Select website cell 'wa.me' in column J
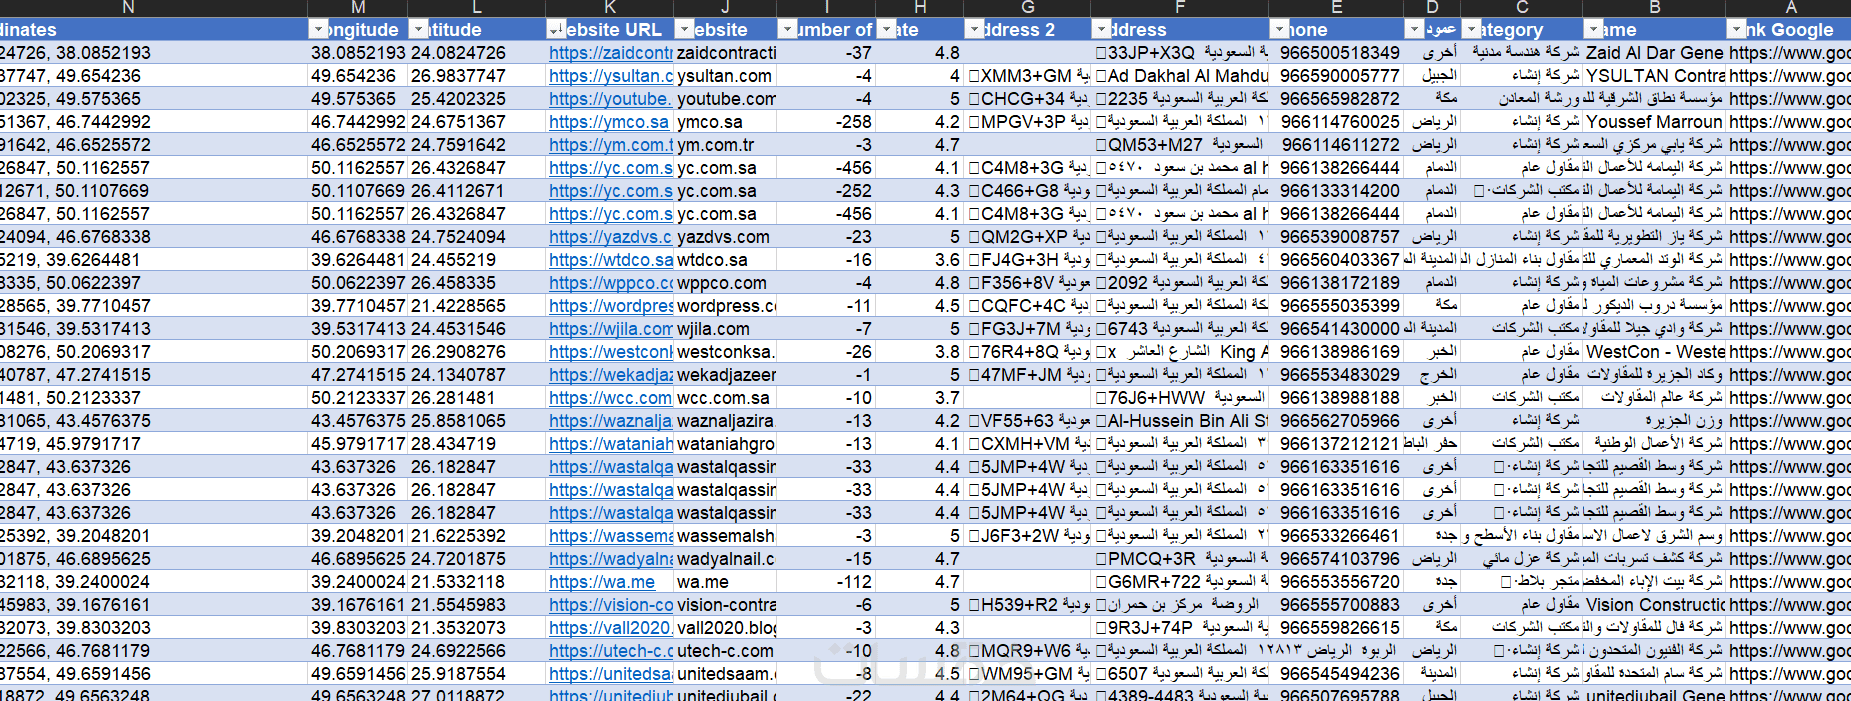This screenshot has width=1851, height=701. click(x=725, y=581)
